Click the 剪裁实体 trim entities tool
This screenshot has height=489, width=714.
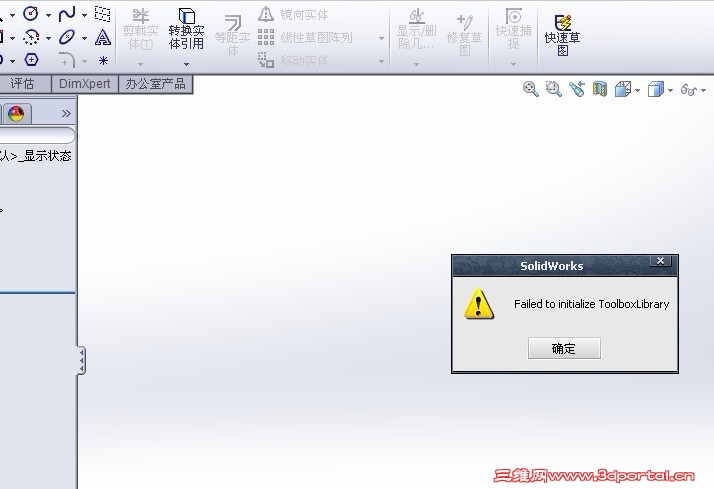coord(140,29)
